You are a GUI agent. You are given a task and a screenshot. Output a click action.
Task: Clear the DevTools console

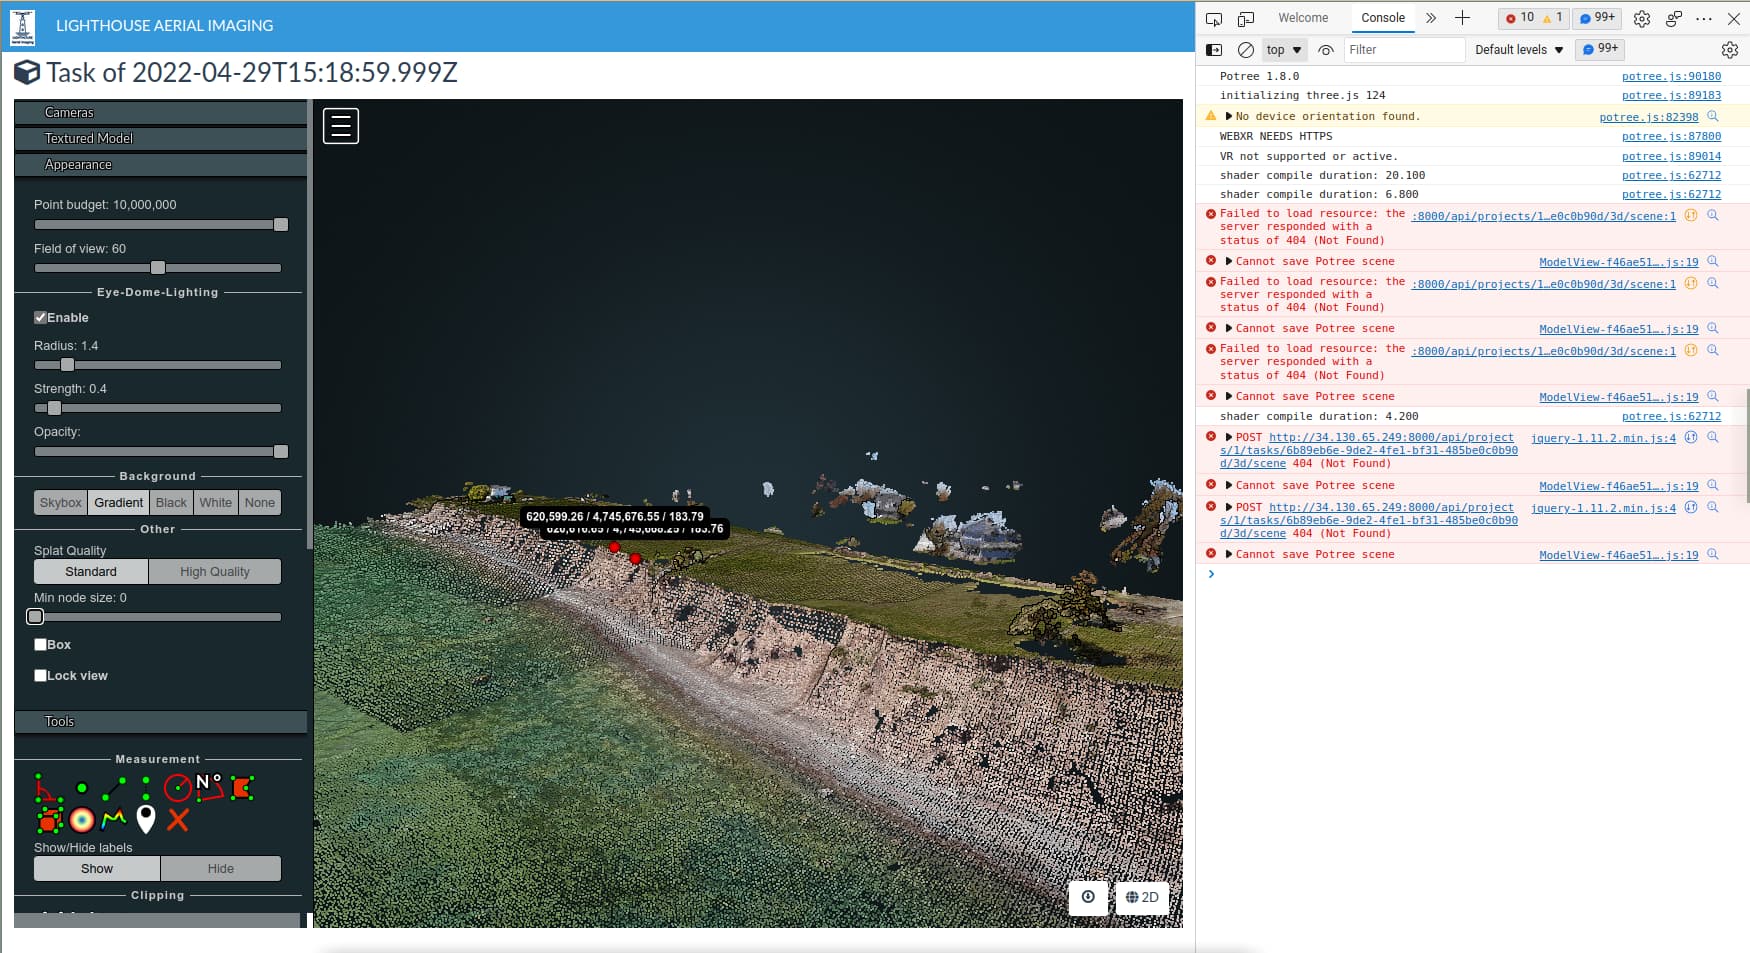point(1246,50)
